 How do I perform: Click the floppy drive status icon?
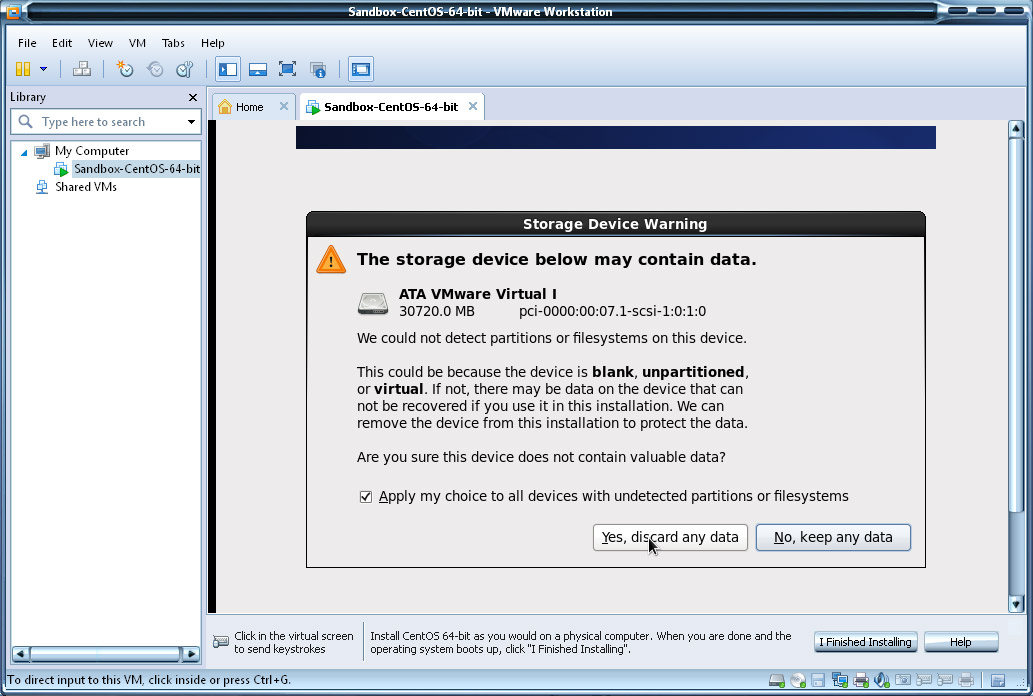click(818, 680)
